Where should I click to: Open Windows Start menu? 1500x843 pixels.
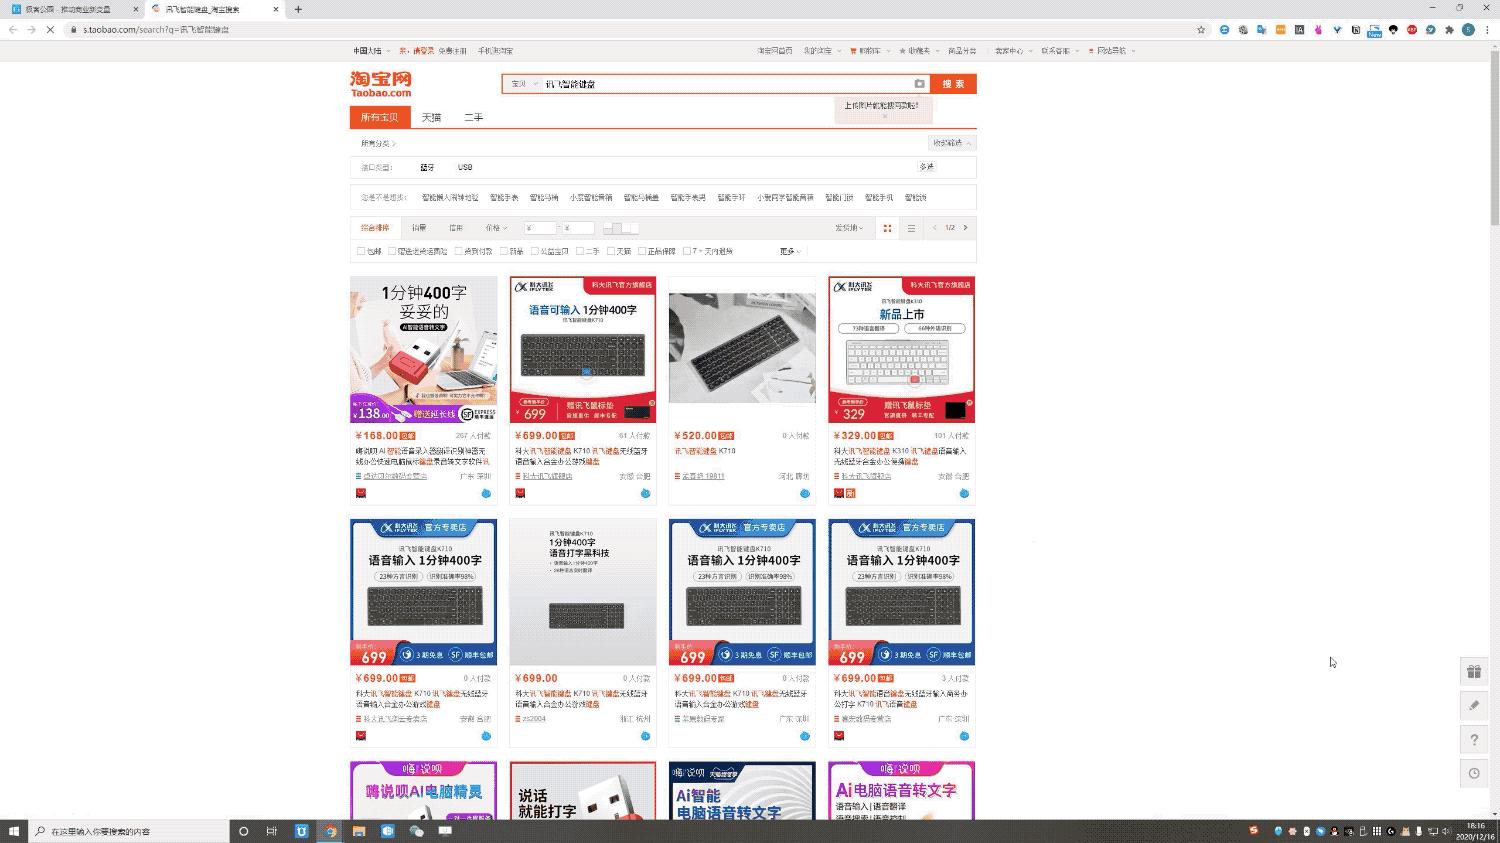point(14,831)
